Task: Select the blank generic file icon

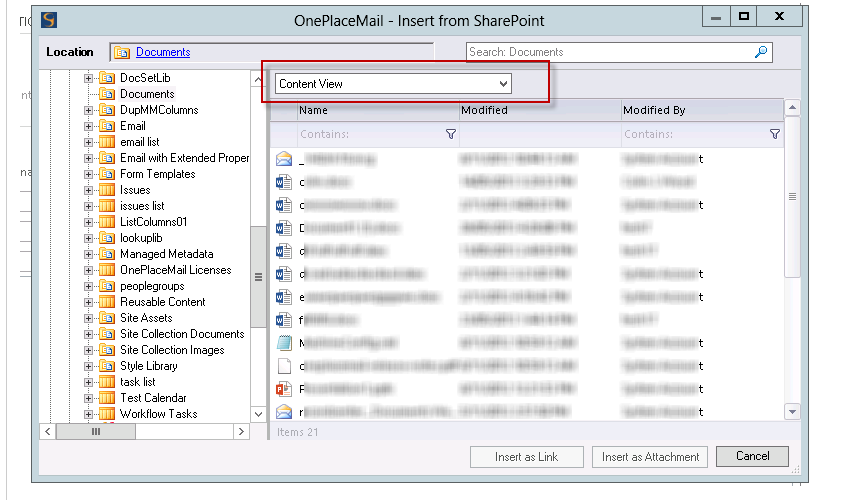Action: [x=284, y=366]
